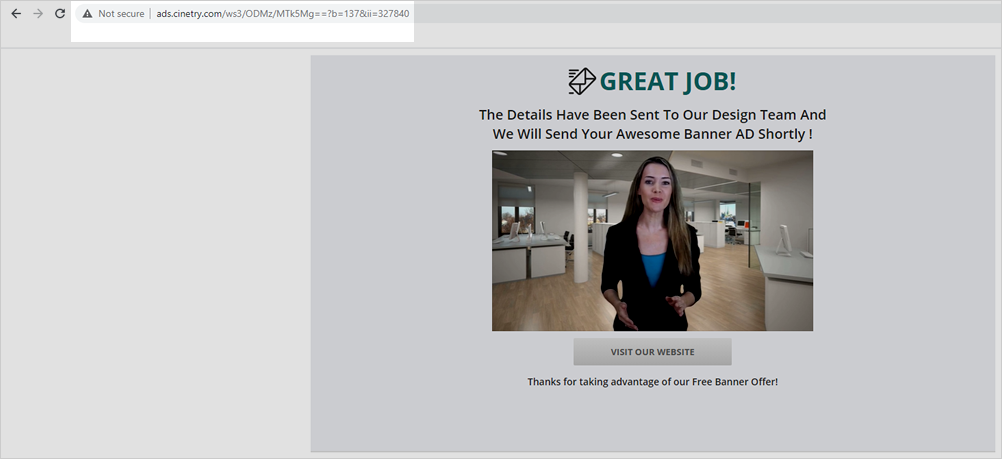This screenshot has width=1002, height=459.
Task: Click the browser forward arrow
Action: (x=38, y=14)
